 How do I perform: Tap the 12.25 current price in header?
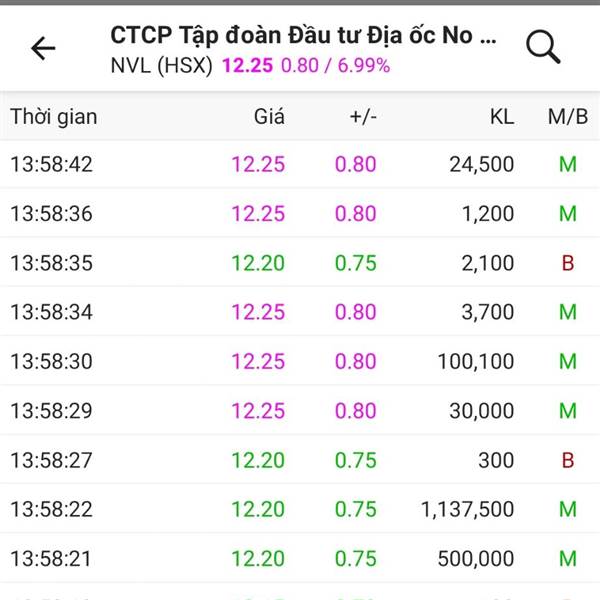[248, 65]
